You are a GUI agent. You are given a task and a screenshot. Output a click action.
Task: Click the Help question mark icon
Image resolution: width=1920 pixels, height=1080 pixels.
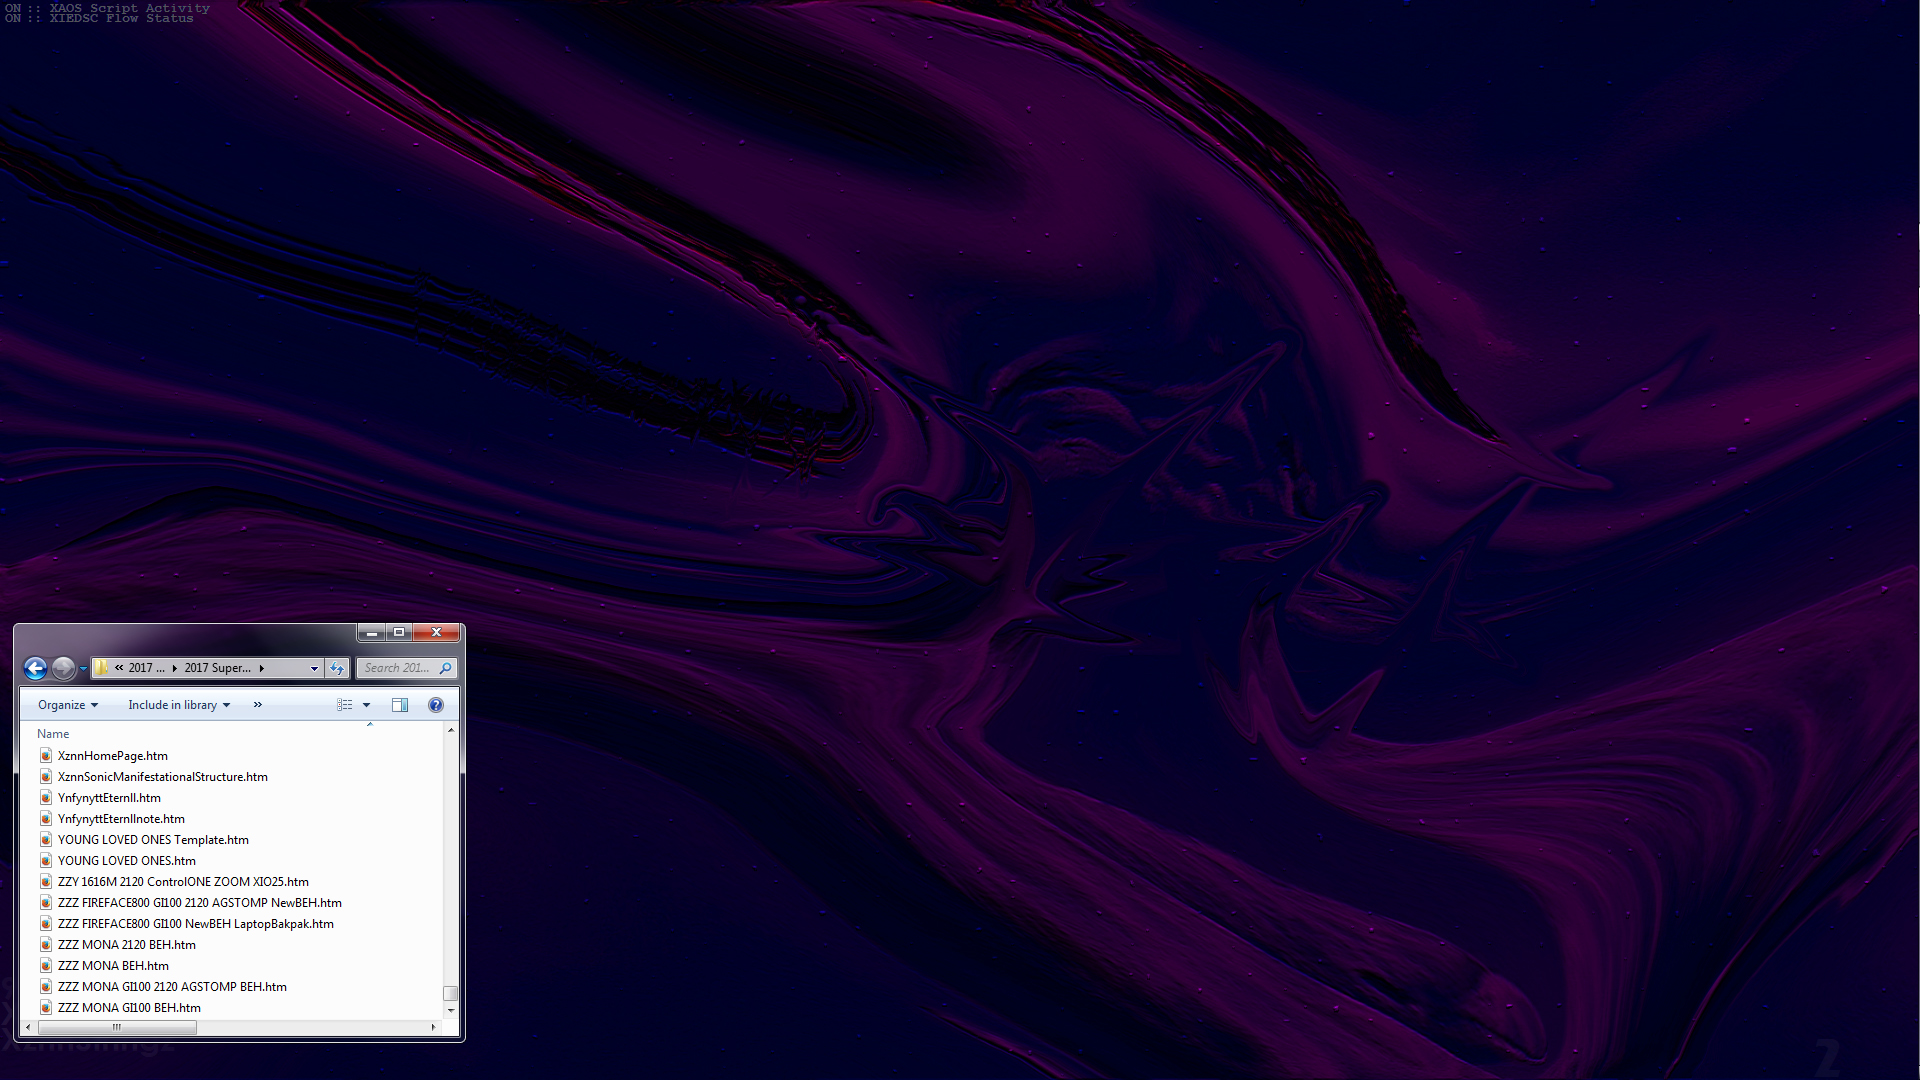tap(435, 705)
